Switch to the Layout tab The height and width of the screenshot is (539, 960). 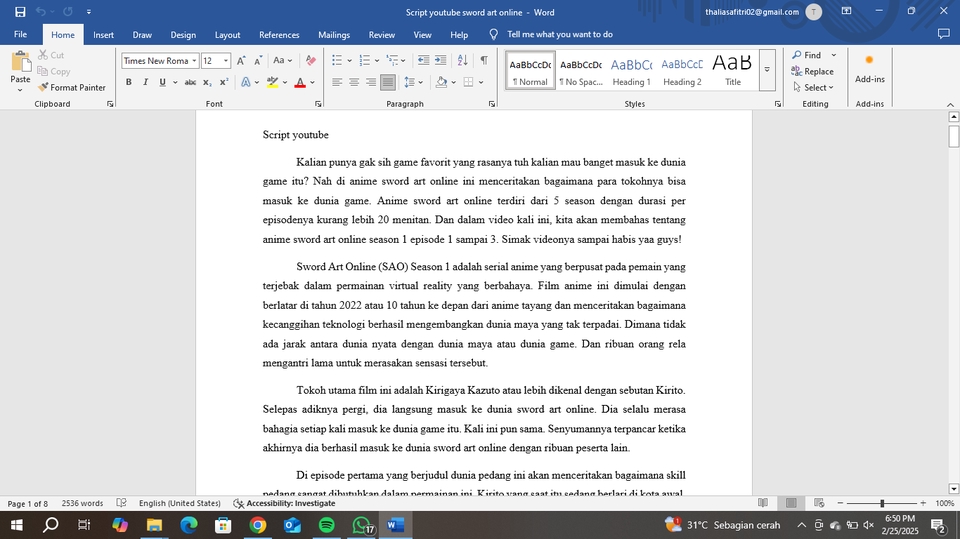(x=227, y=35)
